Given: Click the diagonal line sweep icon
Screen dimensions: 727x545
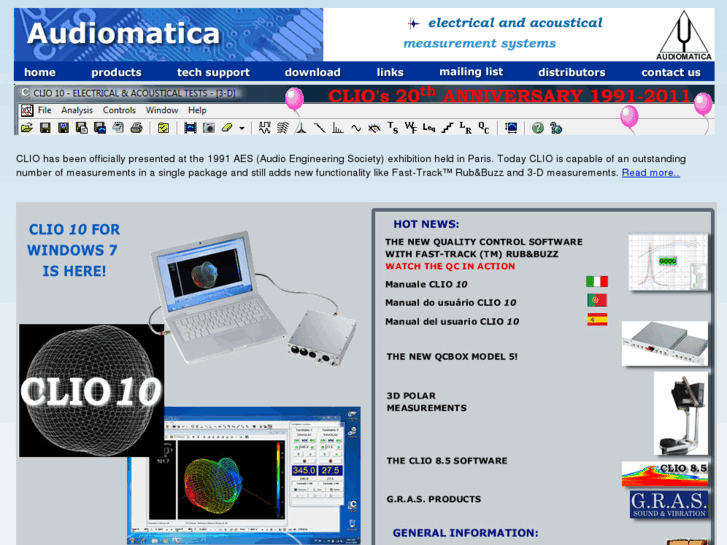Looking at the screenshot, I should tap(319, 128).
